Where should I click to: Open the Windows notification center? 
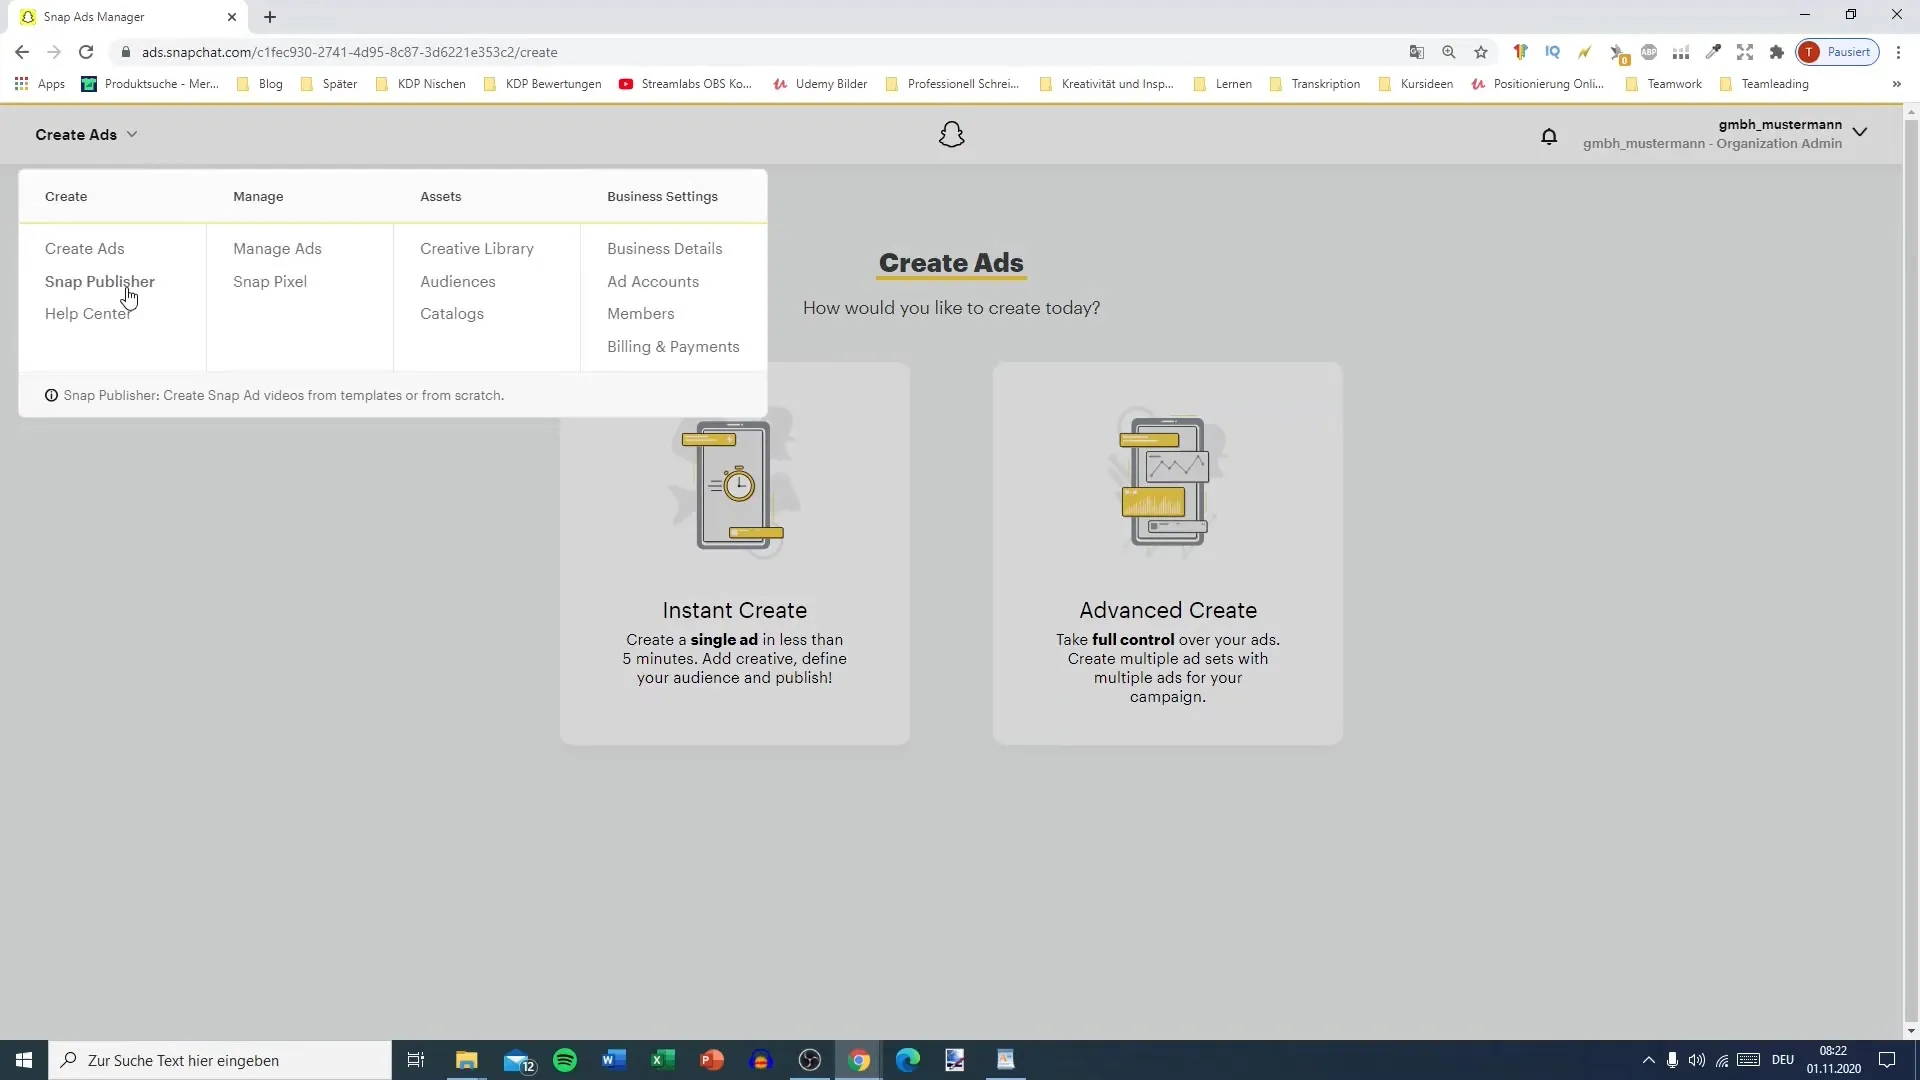(x=1887, y=1060)
